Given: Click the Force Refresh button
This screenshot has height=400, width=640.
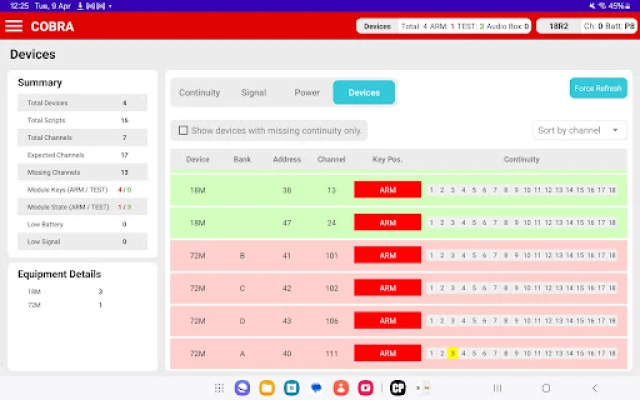Looking at the screenshot, I should (598, 89).
